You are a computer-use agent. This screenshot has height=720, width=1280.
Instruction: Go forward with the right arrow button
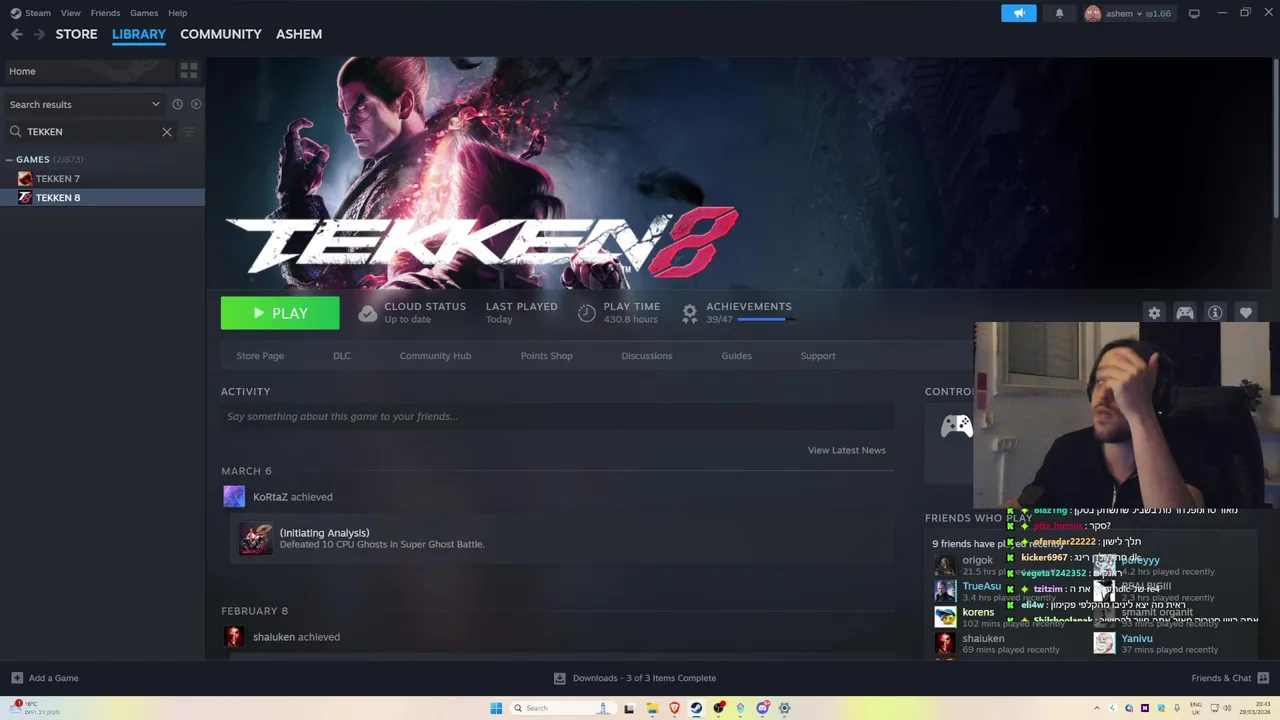click(x=39, y=34)
